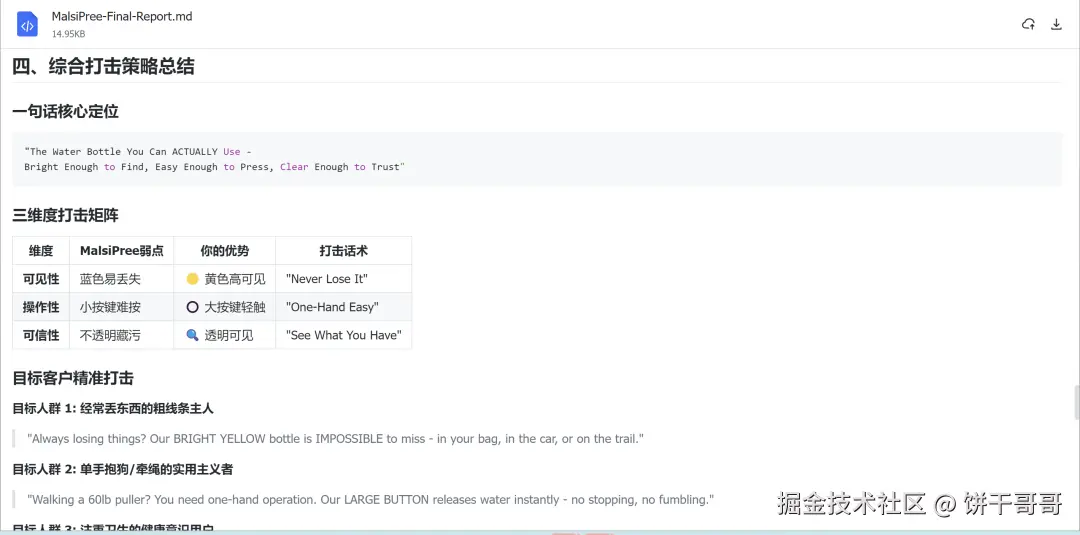This screenshot has height=535, width=1080.
Task: Download MalsiPree-Final-Report.md file
Action: (x=1056, y=25)
